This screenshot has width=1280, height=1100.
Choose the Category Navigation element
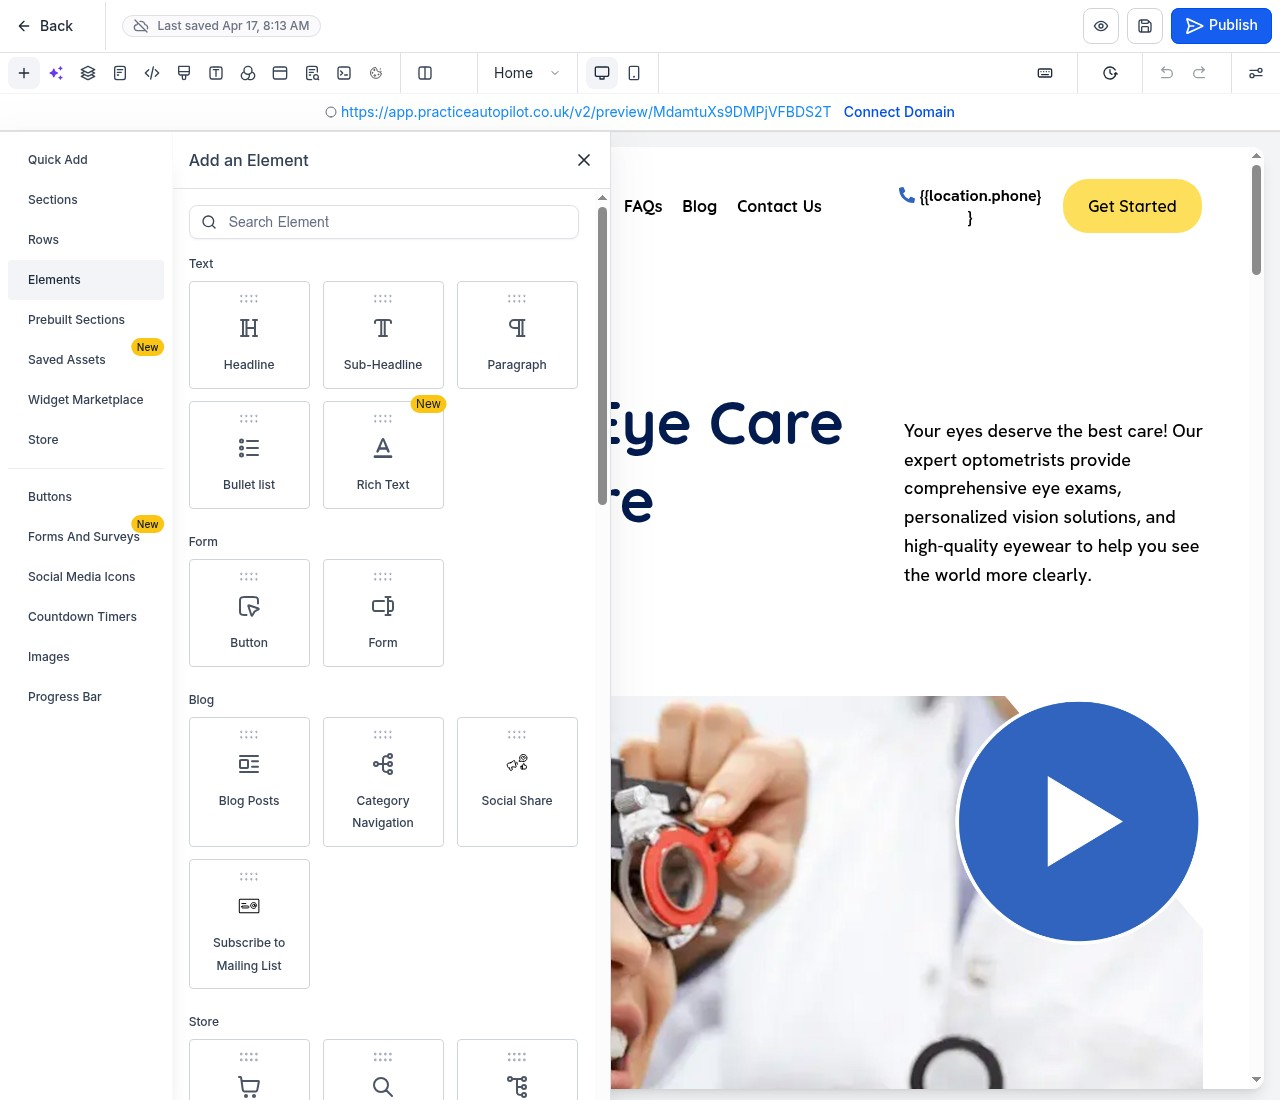coord(383,782)
